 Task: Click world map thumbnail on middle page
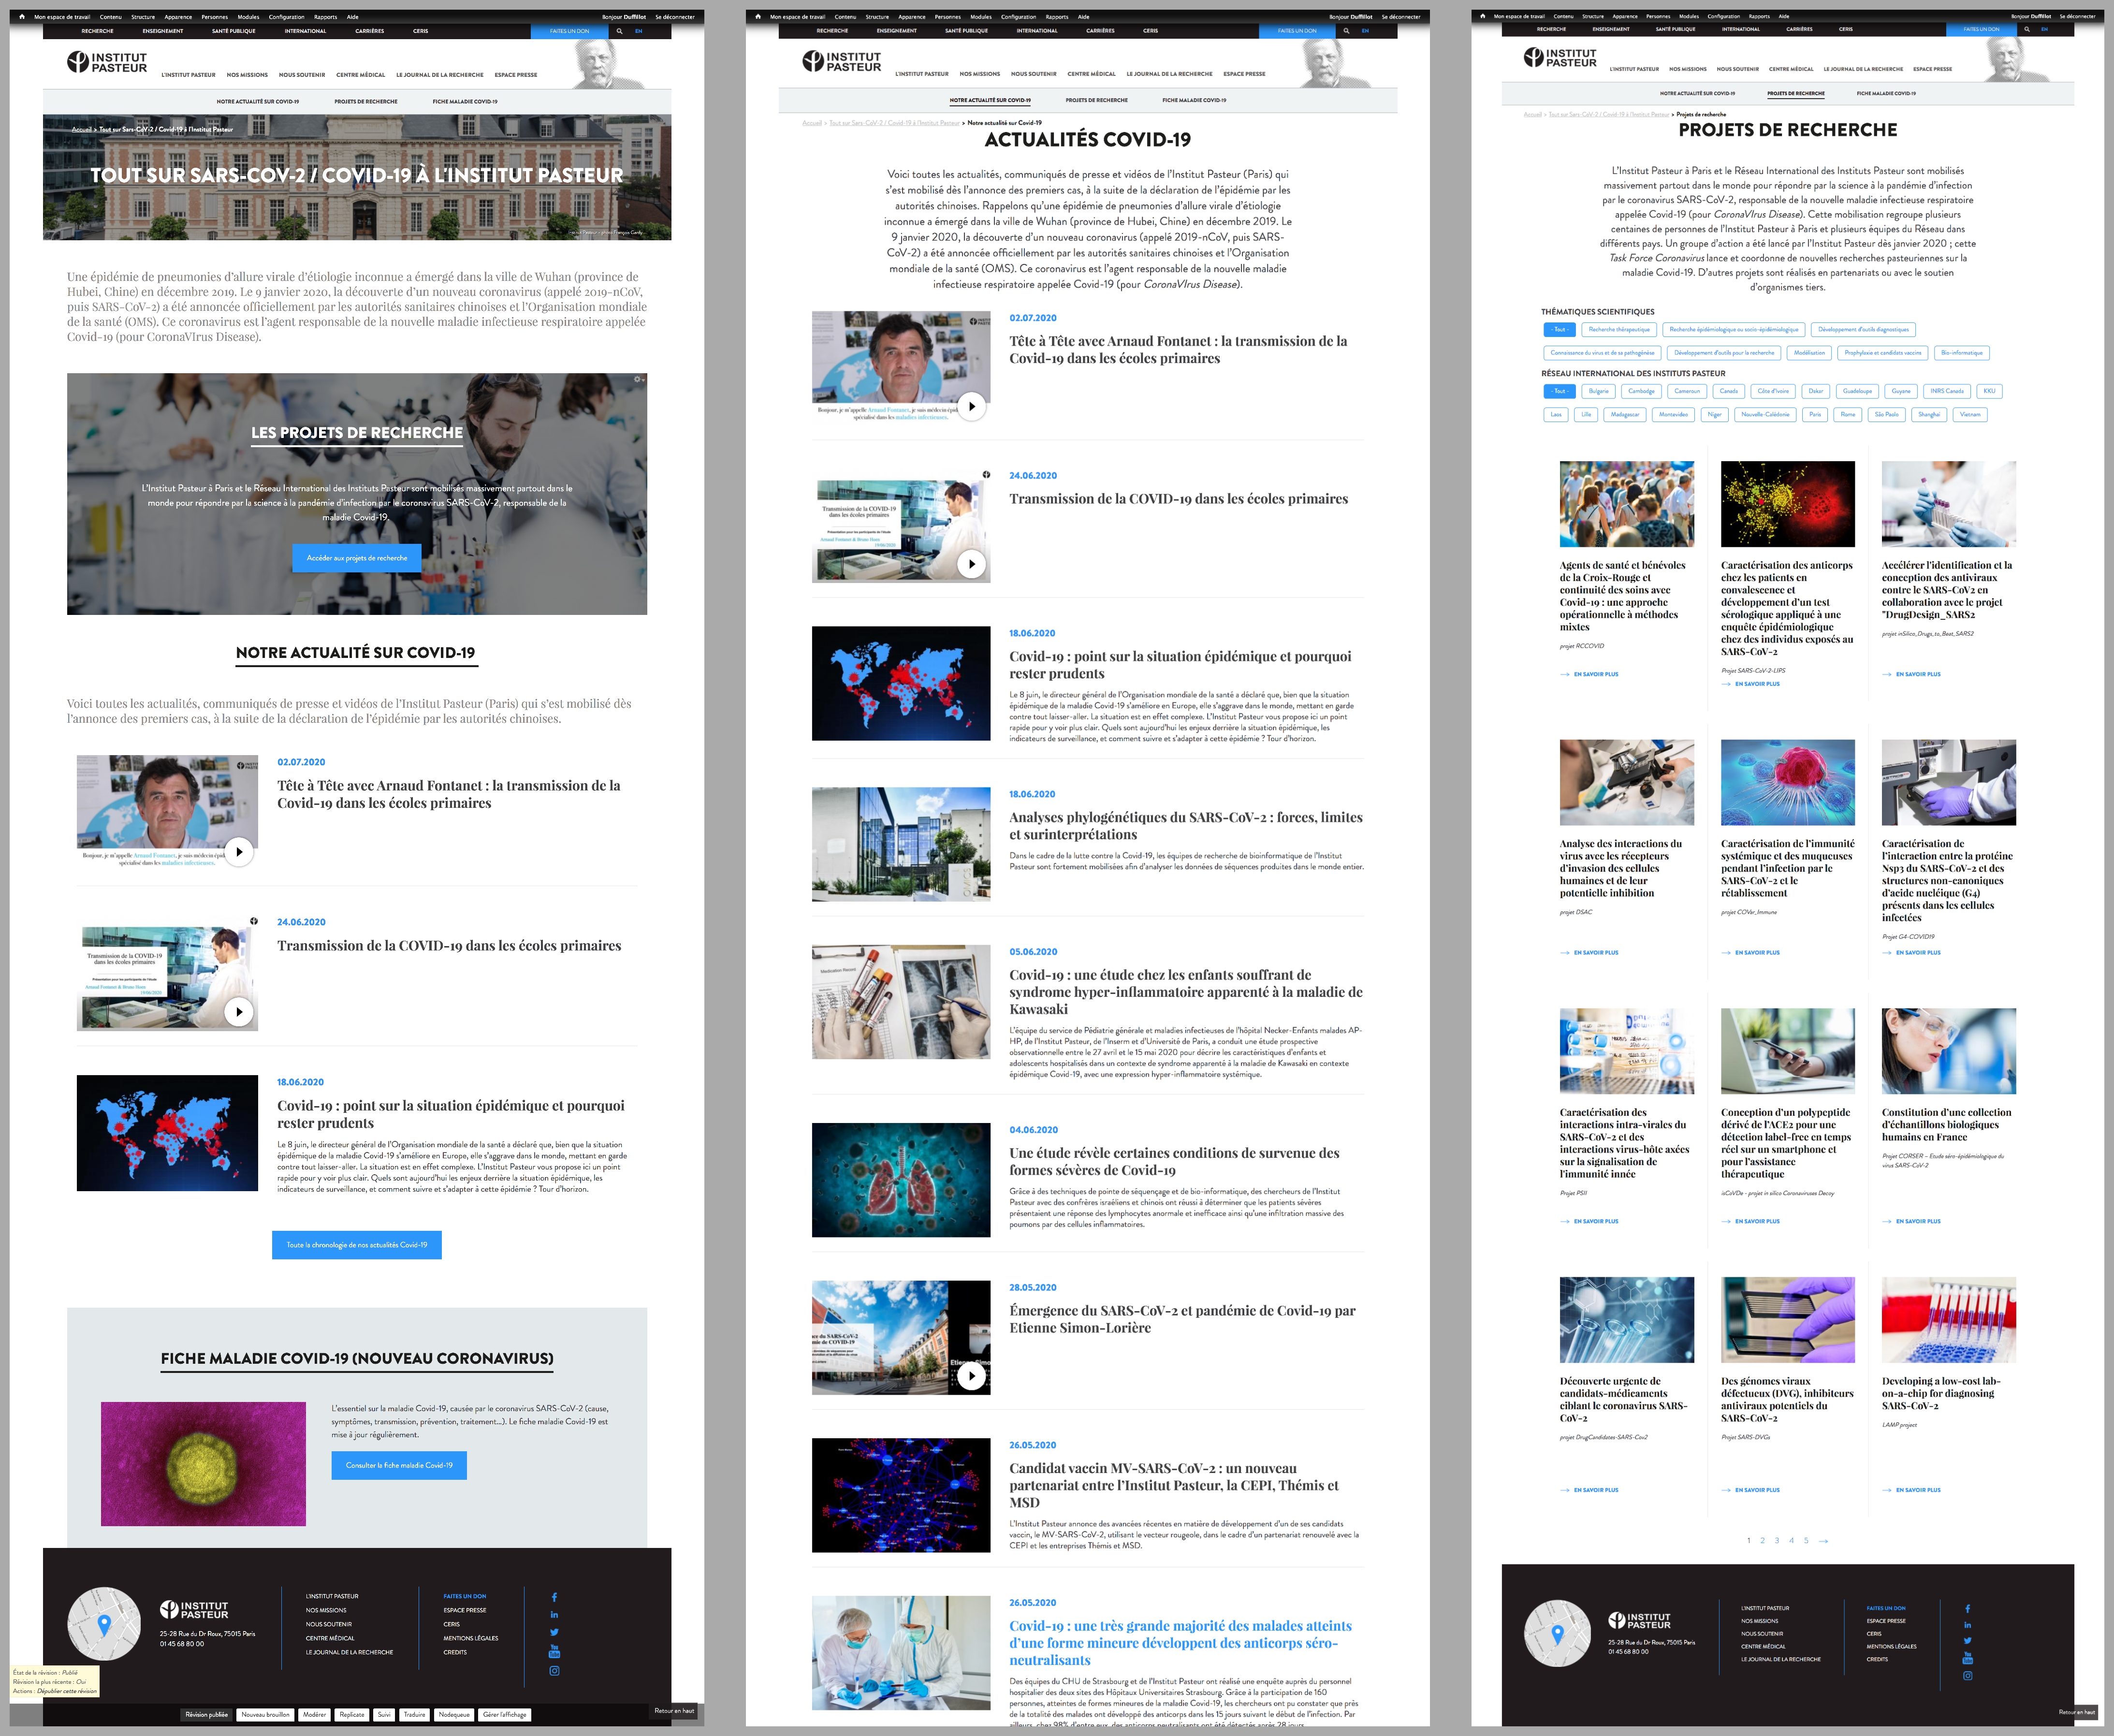click(901, 684)
